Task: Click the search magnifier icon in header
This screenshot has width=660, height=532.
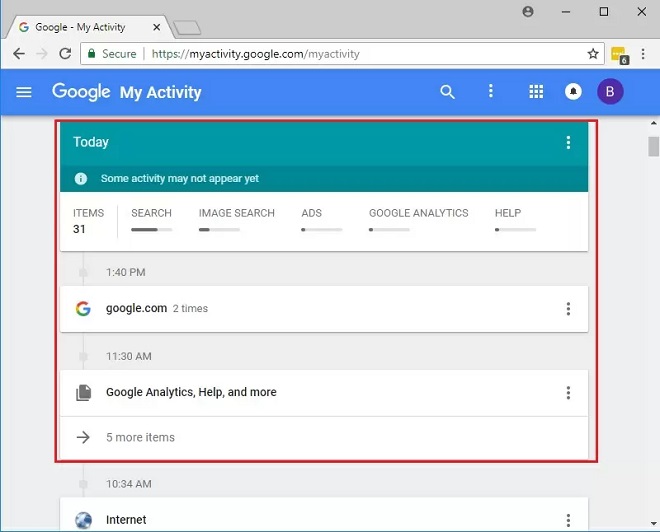Action: point(447,92)
